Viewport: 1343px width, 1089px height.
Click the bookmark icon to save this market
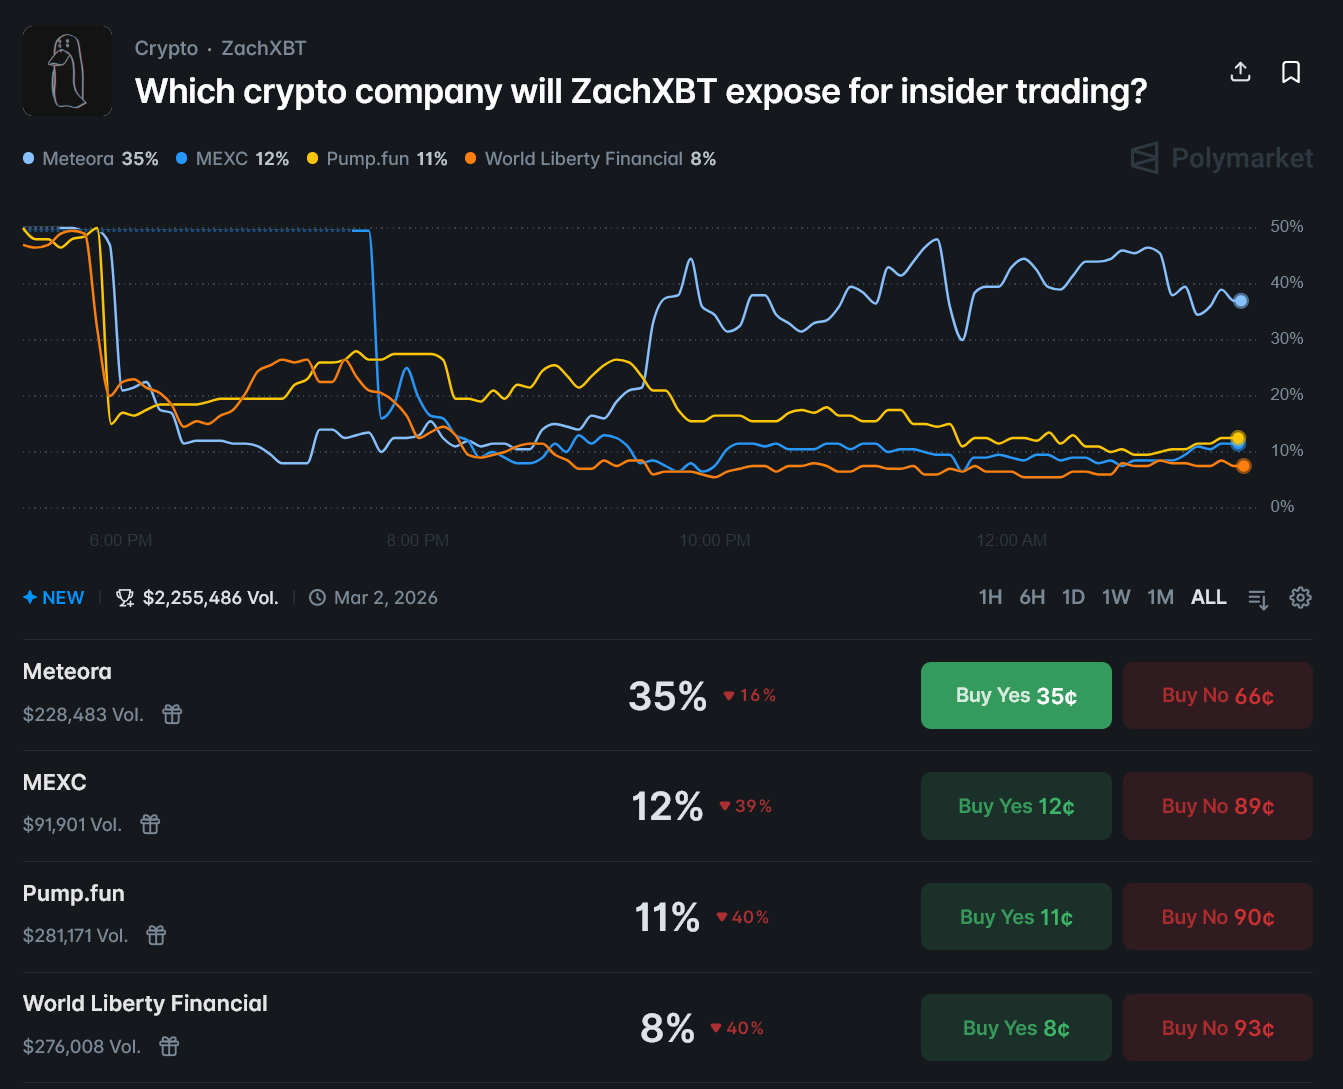click(1291, 71)
